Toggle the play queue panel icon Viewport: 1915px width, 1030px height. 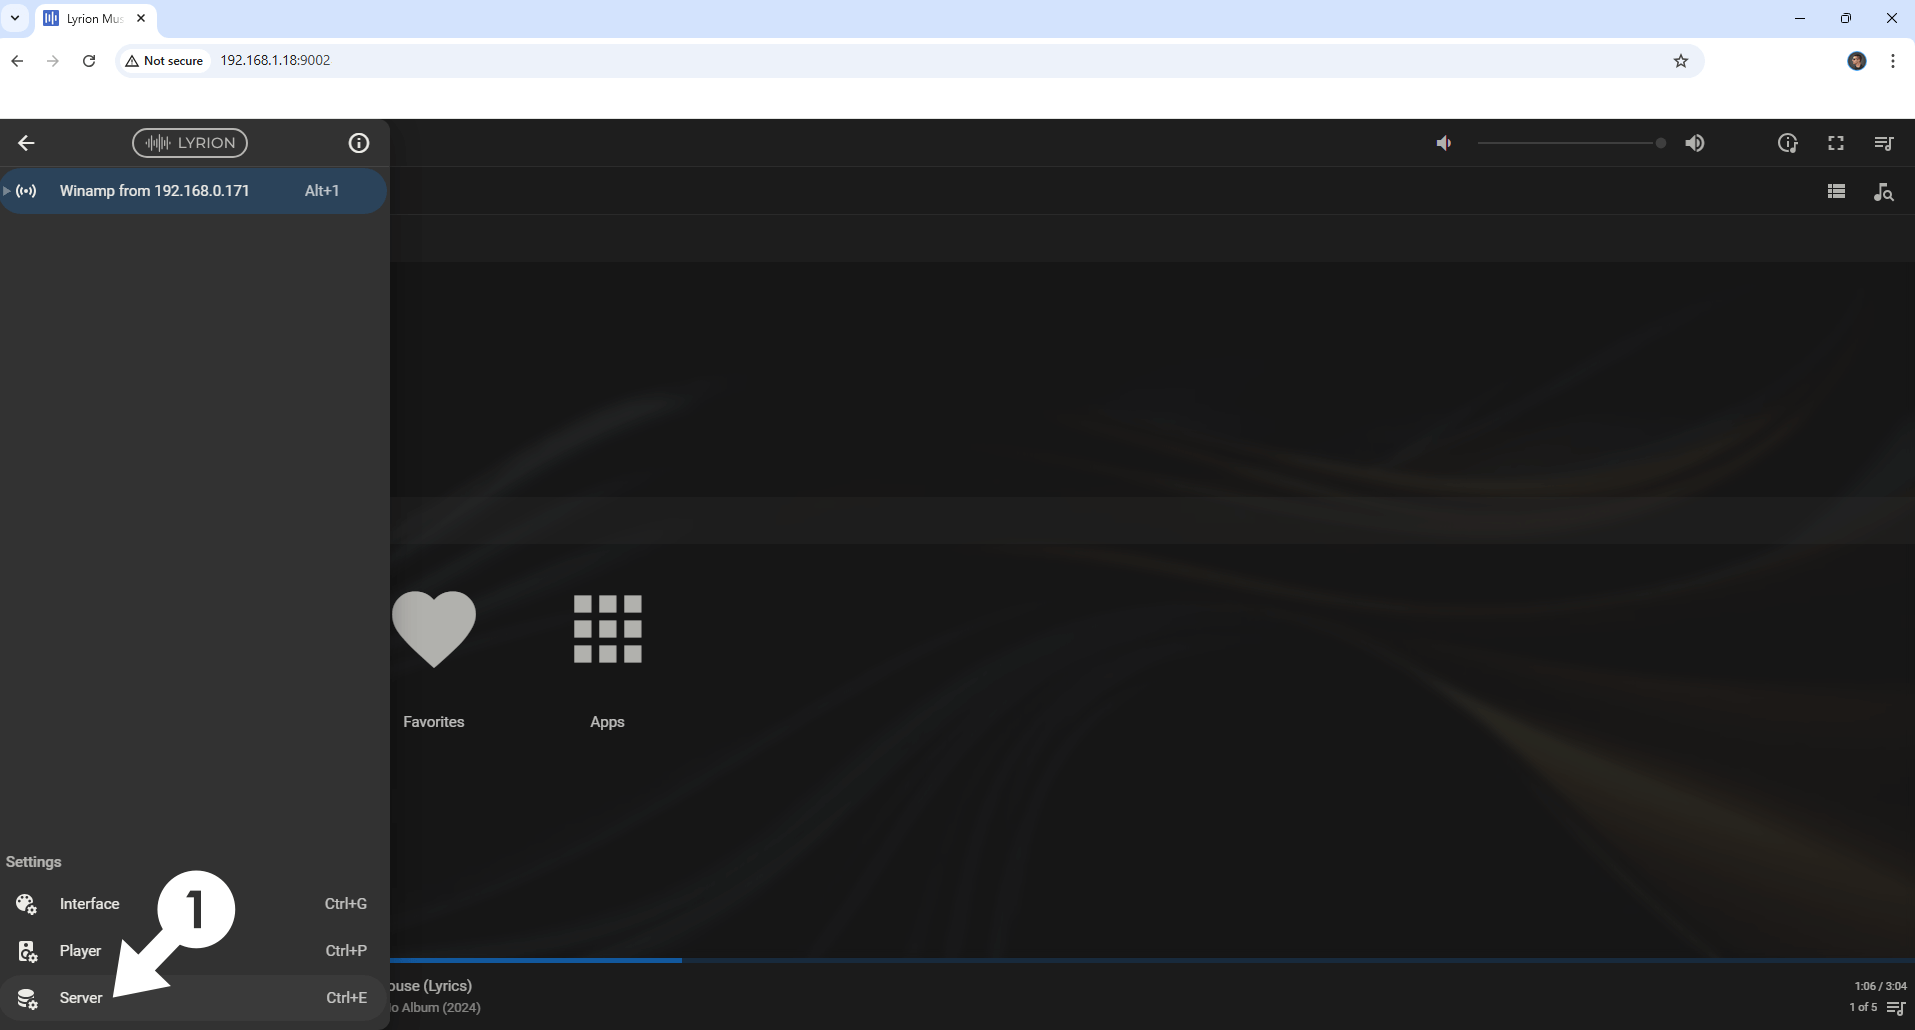coord(1883,143)
